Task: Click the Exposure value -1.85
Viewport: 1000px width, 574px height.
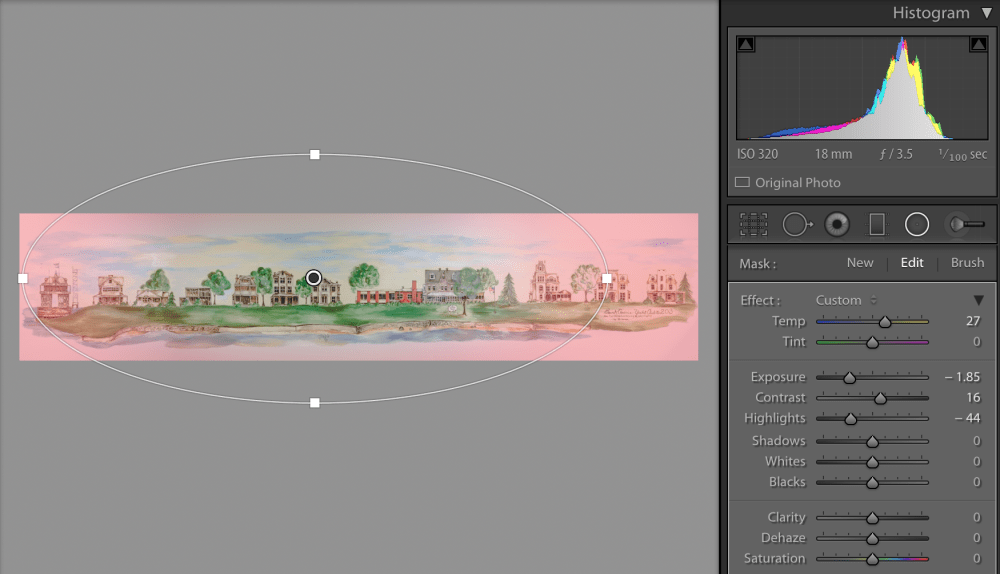Action: 962,377
